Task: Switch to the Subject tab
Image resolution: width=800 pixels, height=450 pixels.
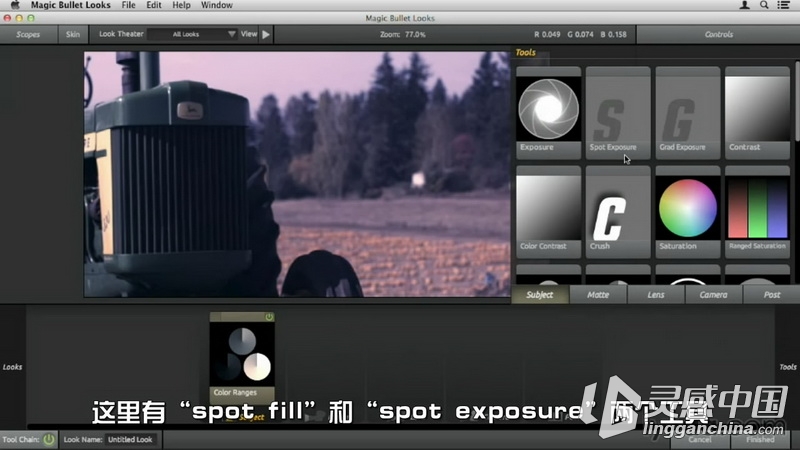Action: (540, 294)
